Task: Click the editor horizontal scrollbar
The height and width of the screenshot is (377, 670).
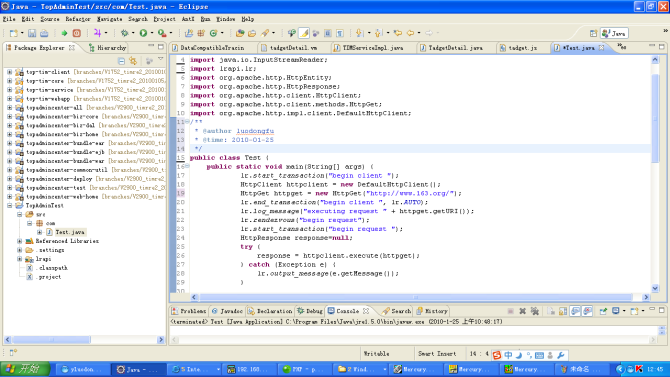Action: point(416,297)
